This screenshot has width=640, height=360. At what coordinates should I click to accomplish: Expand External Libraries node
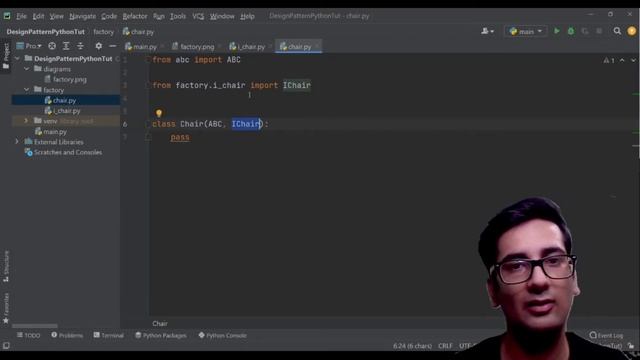click(17, 142)
